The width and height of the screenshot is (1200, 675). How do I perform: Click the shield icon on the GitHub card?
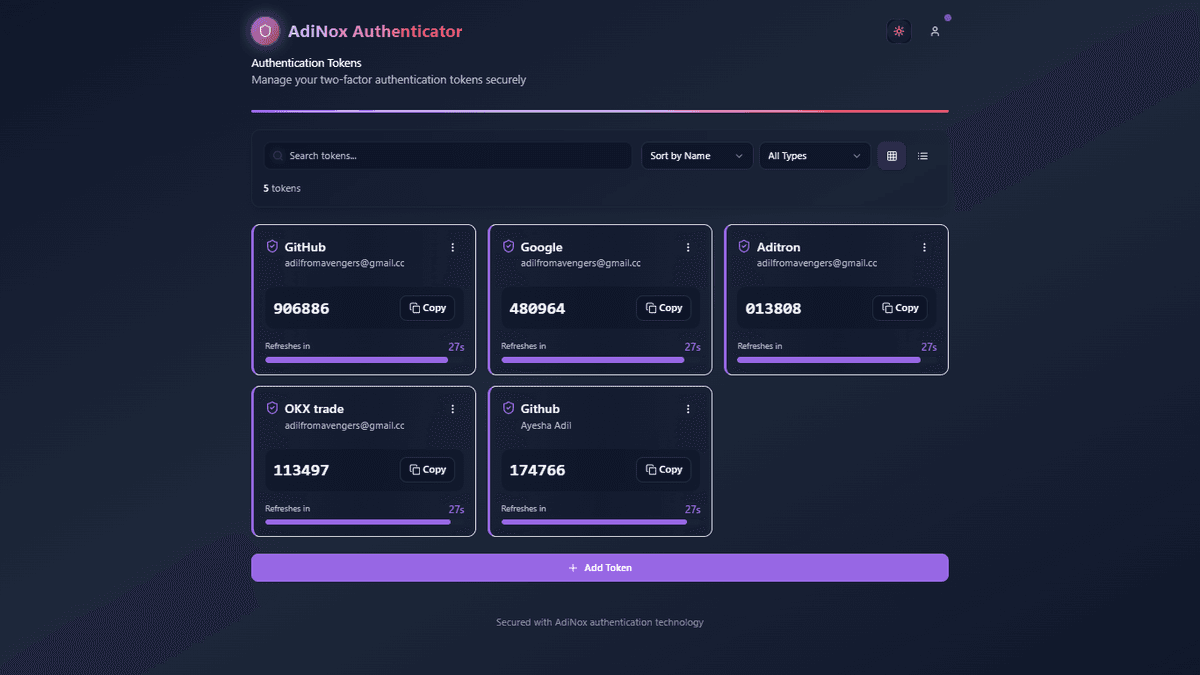272,245
